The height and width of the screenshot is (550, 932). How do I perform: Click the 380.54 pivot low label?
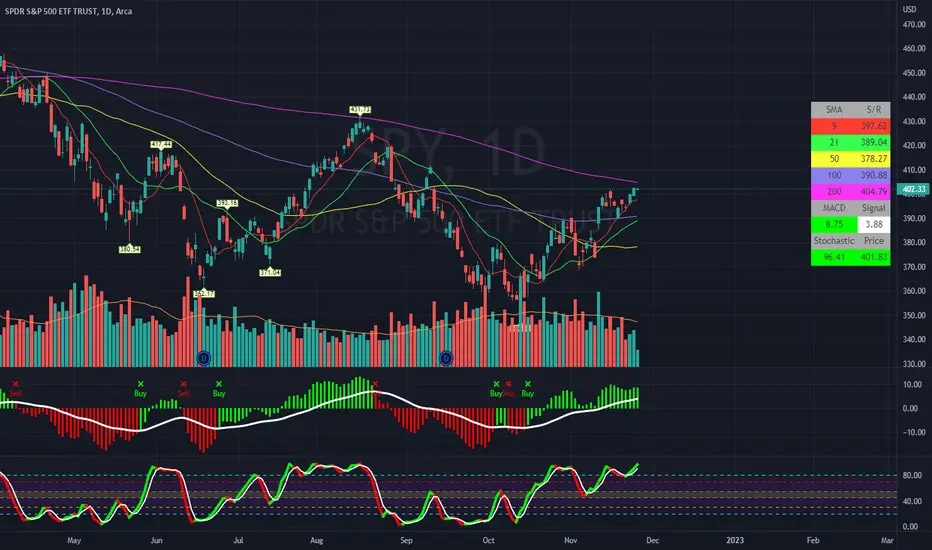click(x=130, y=249)
